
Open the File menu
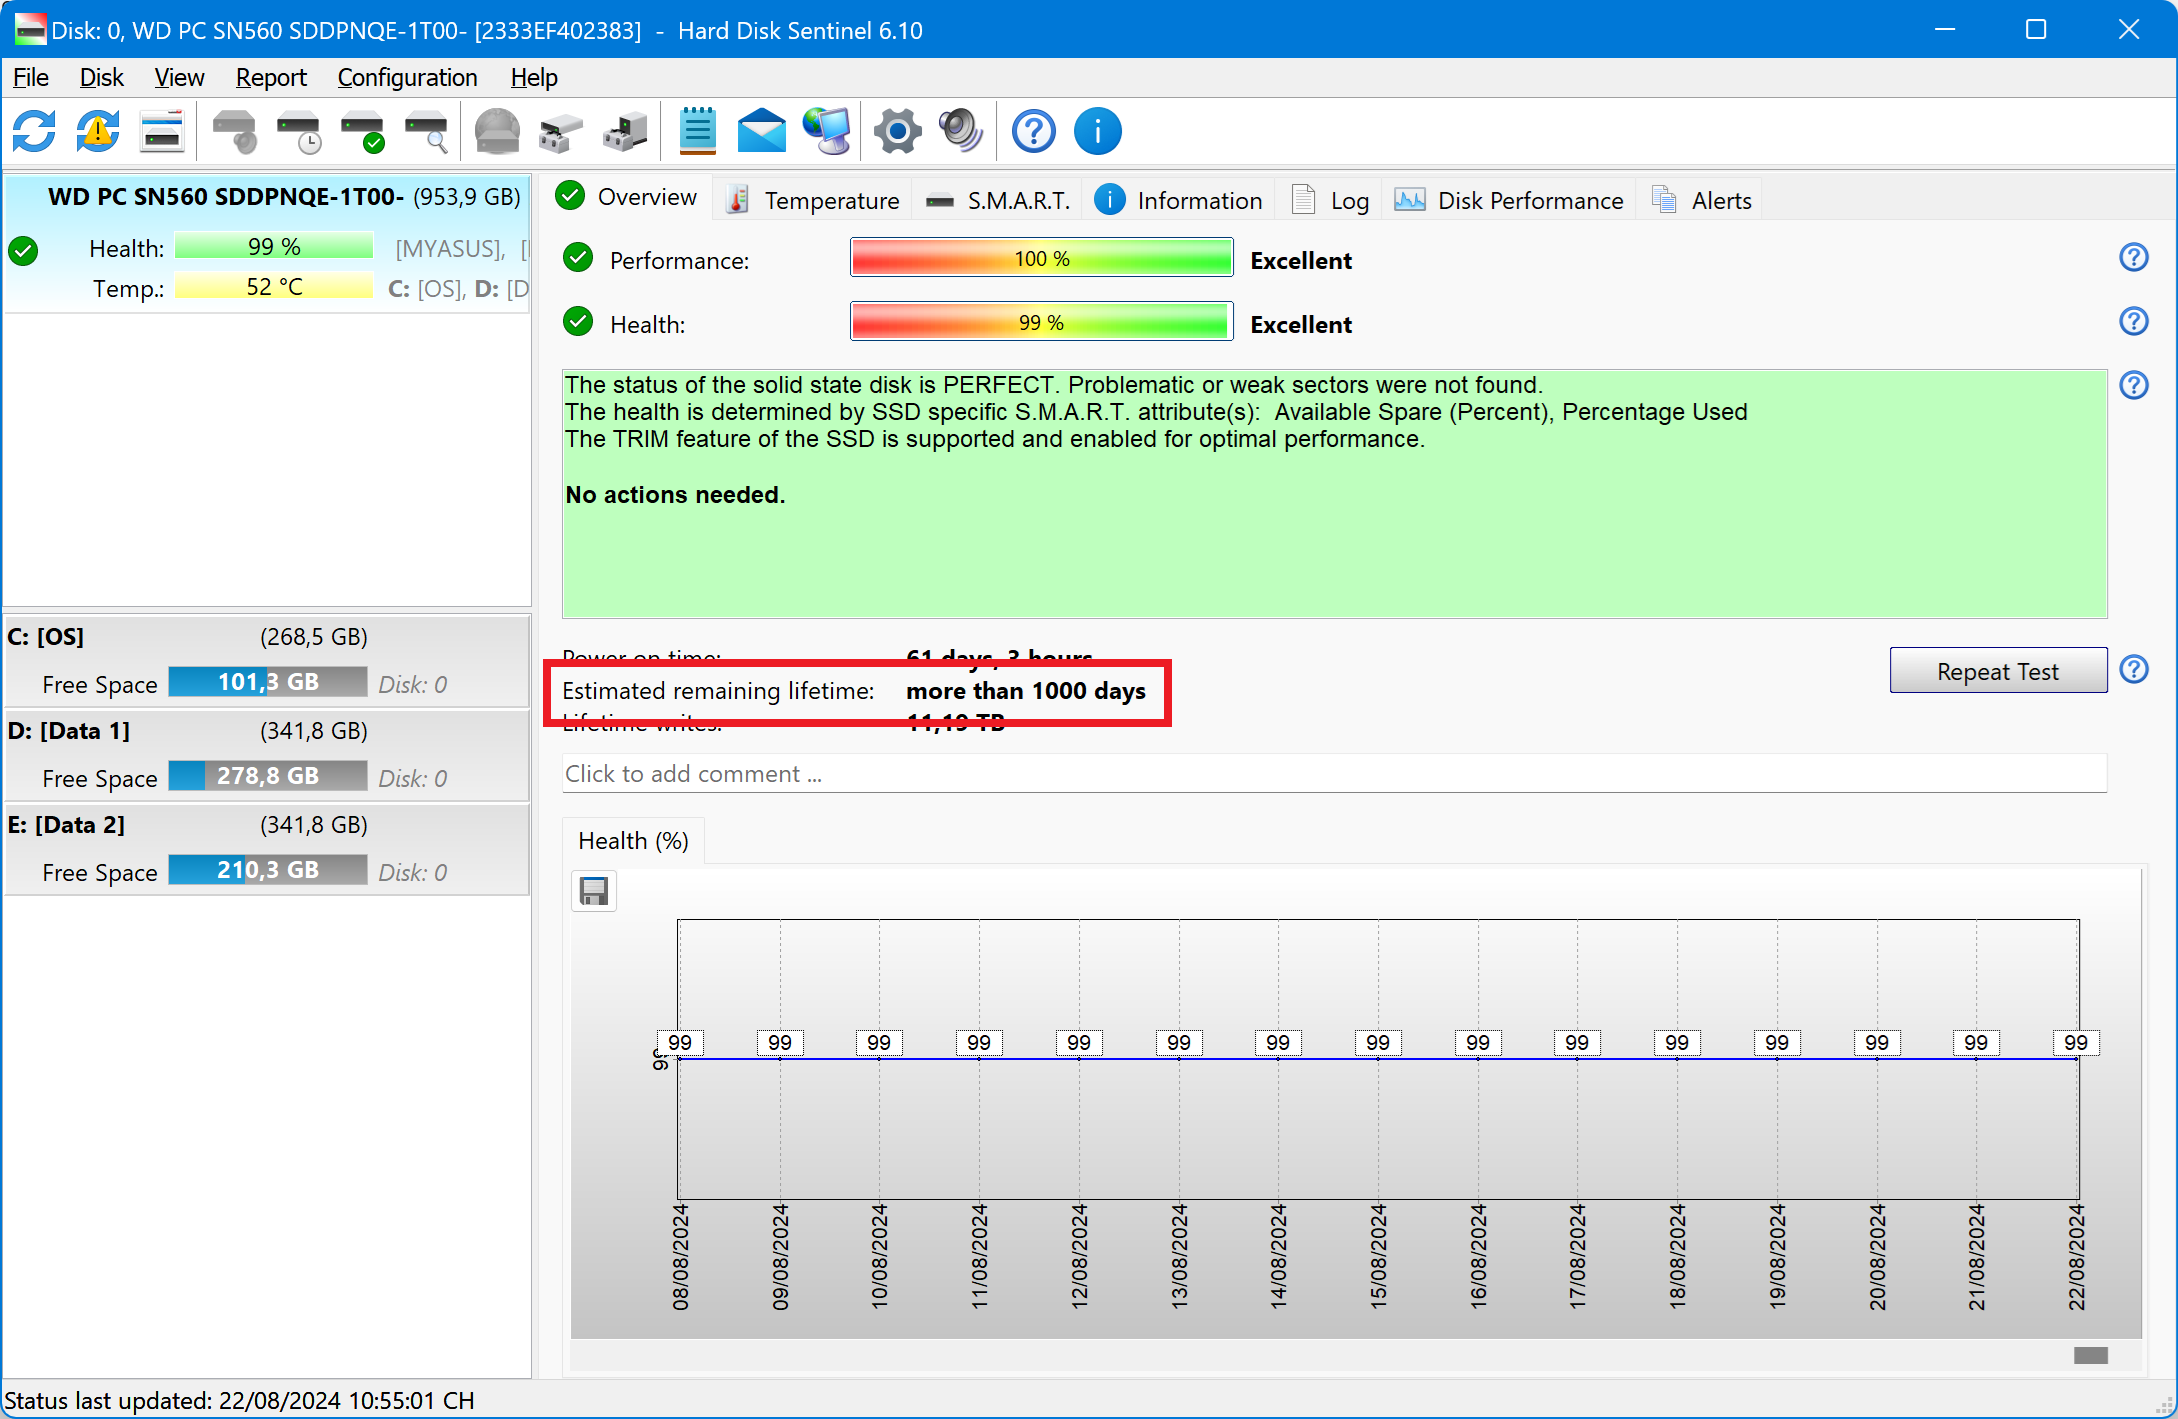pyautogui.click(x=31, y=77)
